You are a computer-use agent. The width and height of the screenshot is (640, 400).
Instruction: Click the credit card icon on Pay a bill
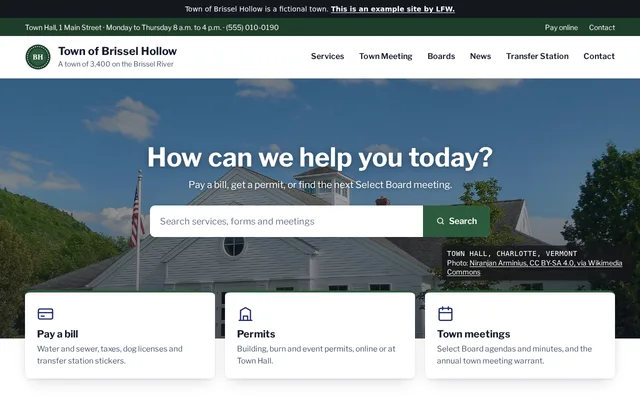pos(45,314)
